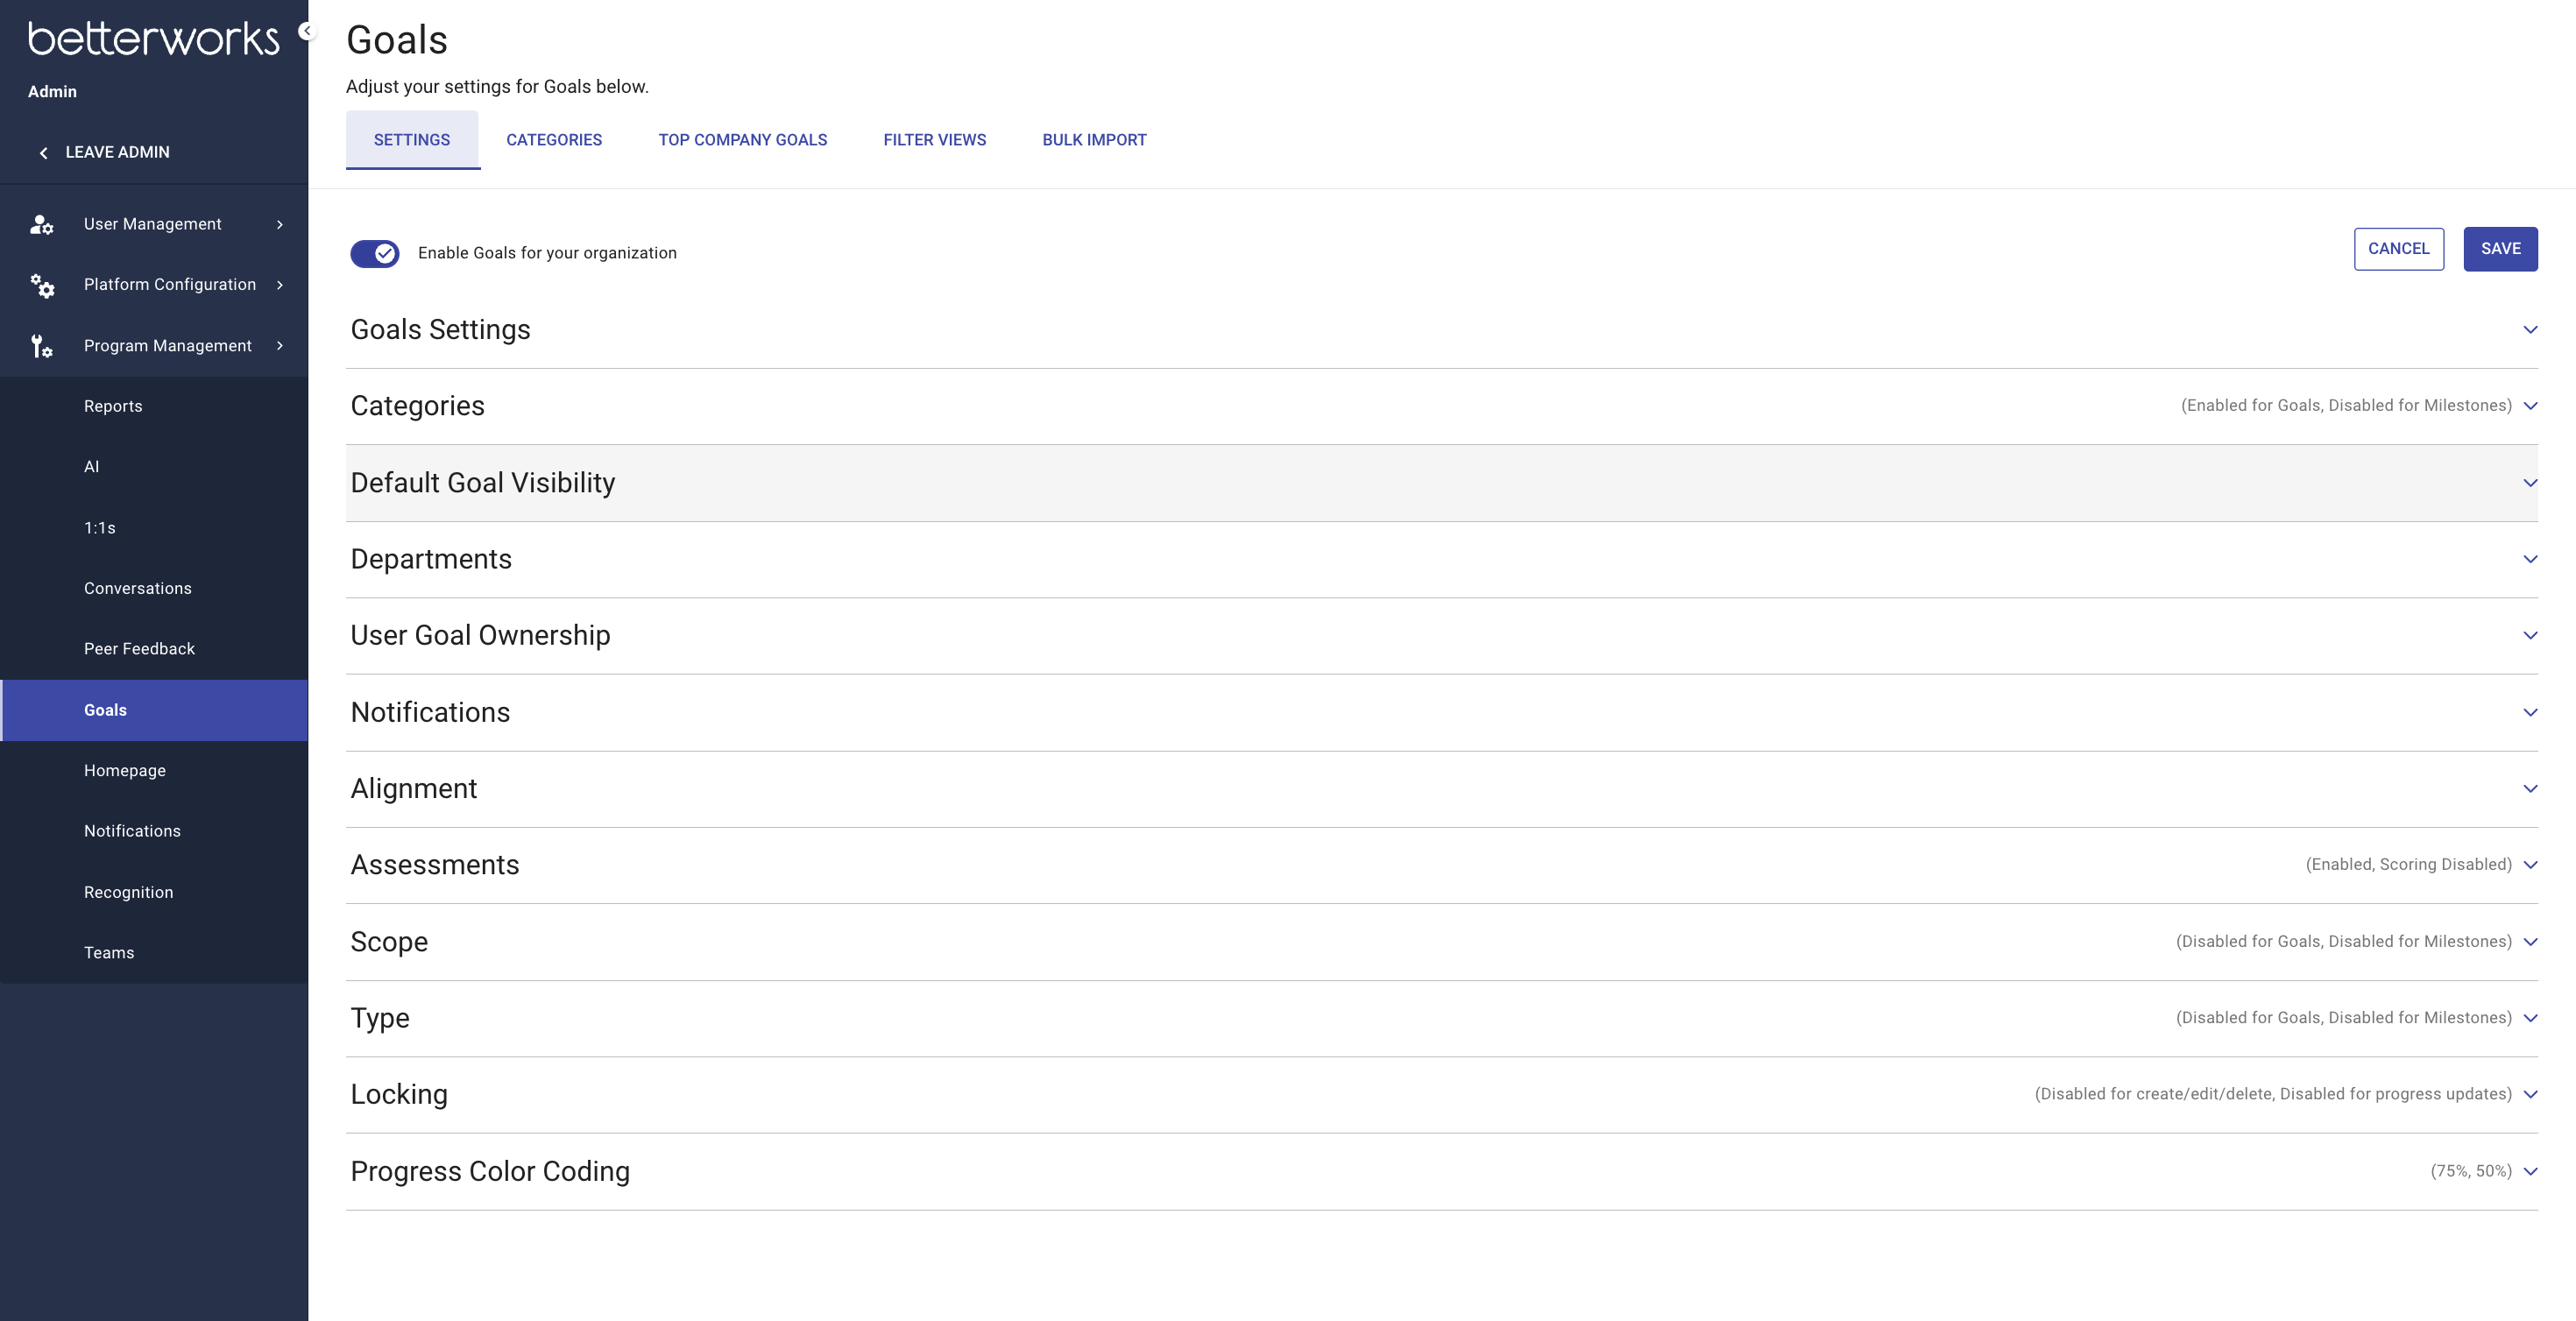Click the User Management people-gear icon
This screenshot has height=1321, width=2576.
click(41, 225)
